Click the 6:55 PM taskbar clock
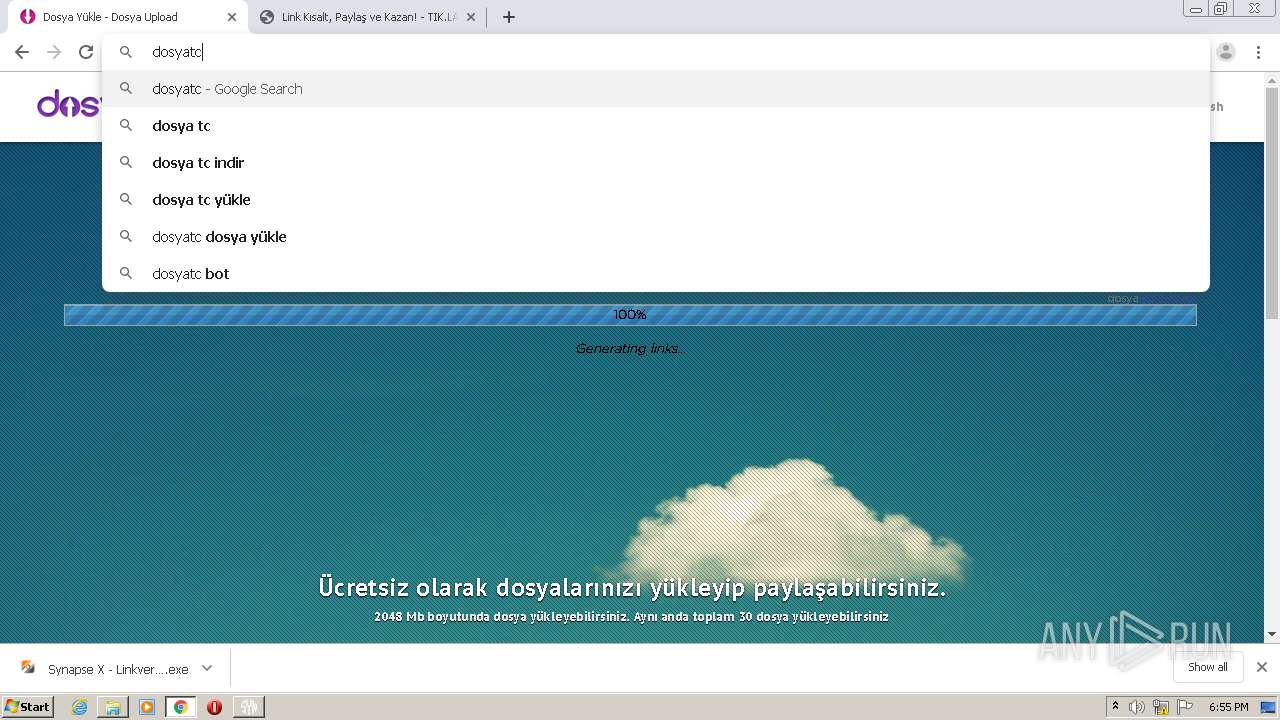Image resolution: width=1280 pixels, height=720 pixels. 1228,707
